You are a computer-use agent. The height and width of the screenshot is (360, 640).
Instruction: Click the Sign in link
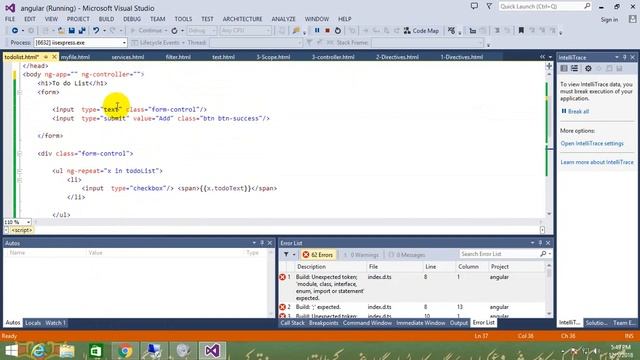pyautogui.click(x=609, y=20)
